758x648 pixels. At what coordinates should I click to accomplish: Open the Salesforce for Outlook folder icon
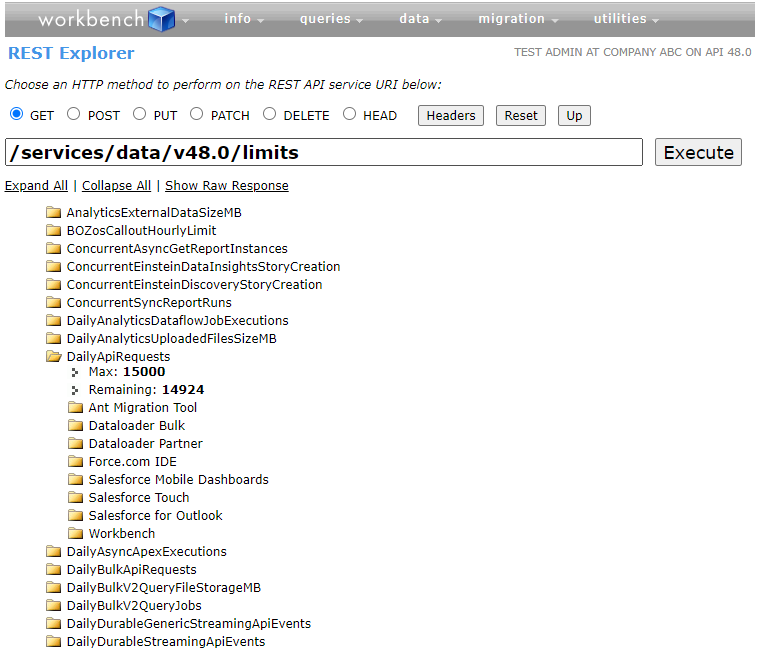click(75, 515)
